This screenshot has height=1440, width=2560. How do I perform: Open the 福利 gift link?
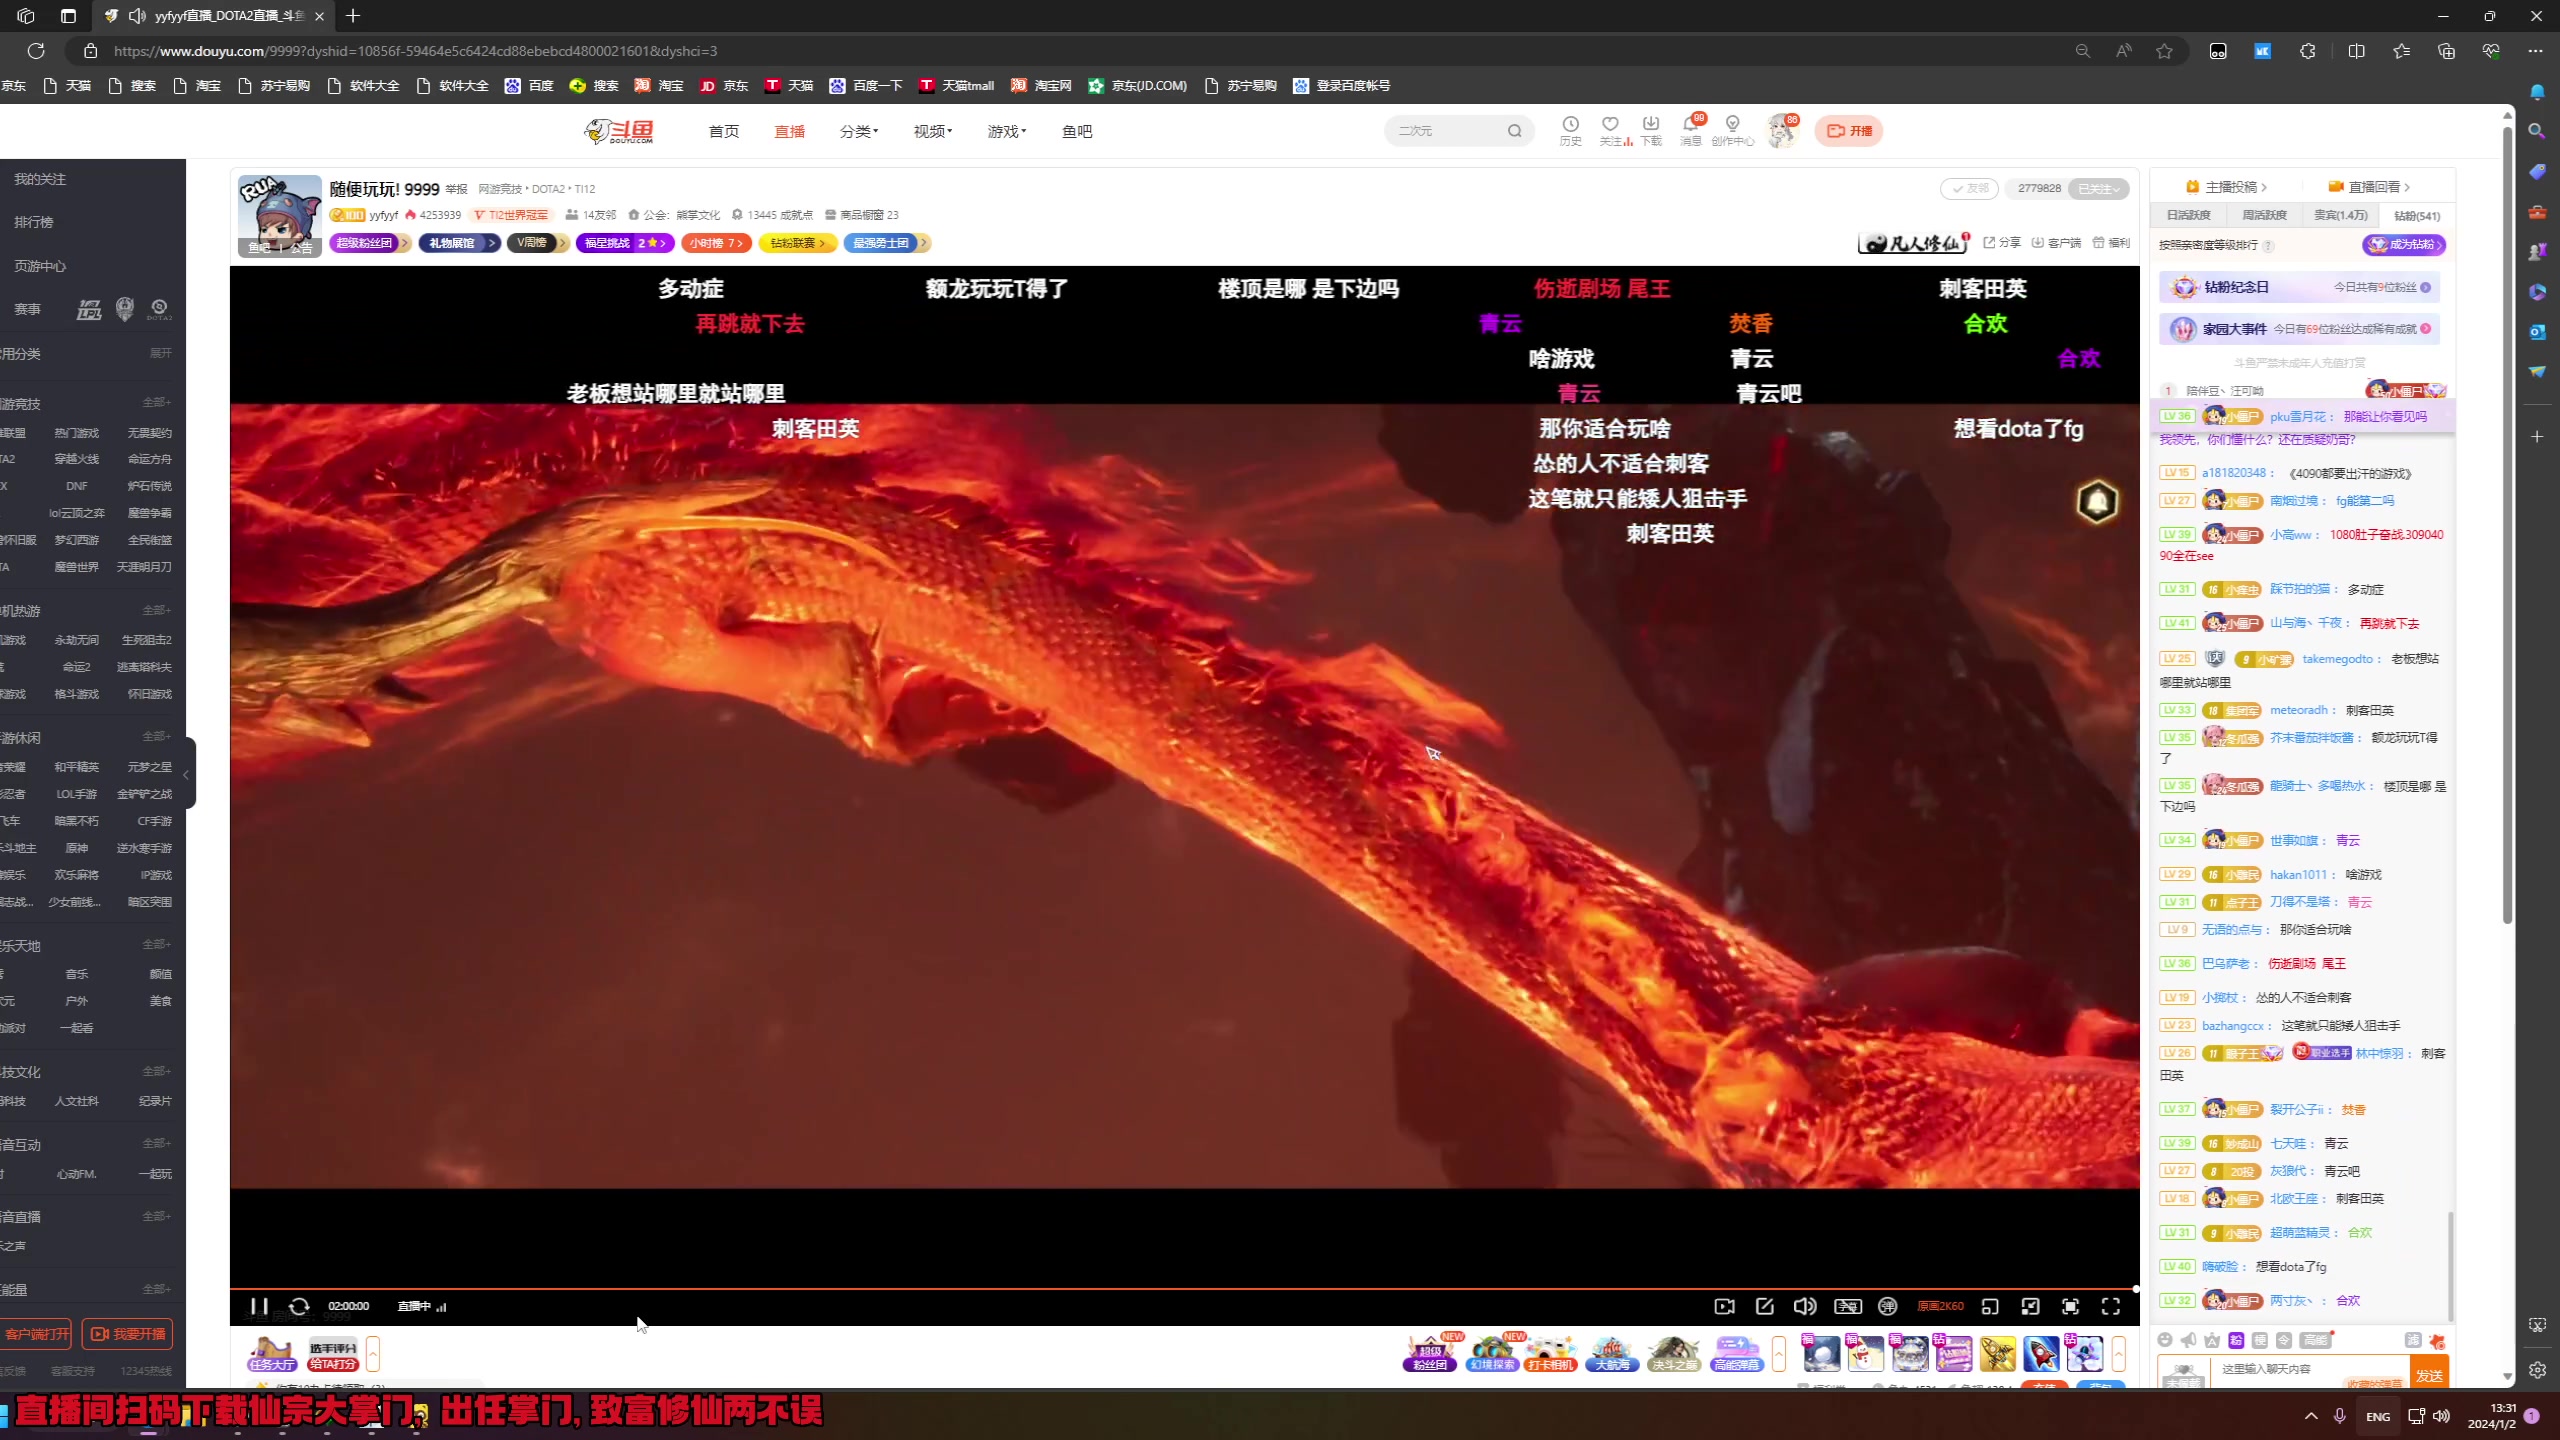[x=2111, y=243]
